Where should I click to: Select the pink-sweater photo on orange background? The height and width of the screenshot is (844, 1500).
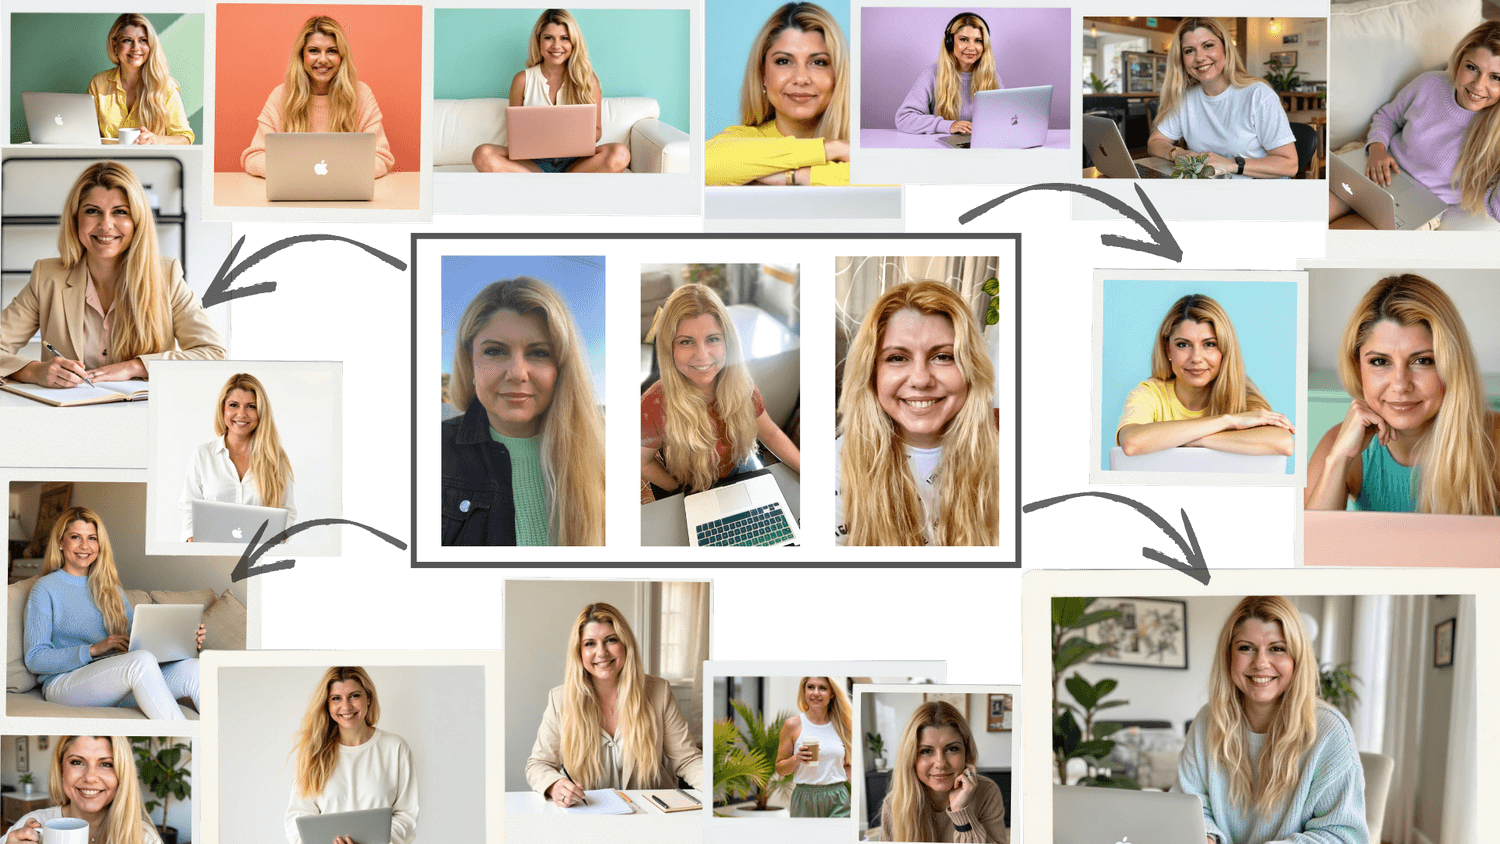tap(318, 106)
